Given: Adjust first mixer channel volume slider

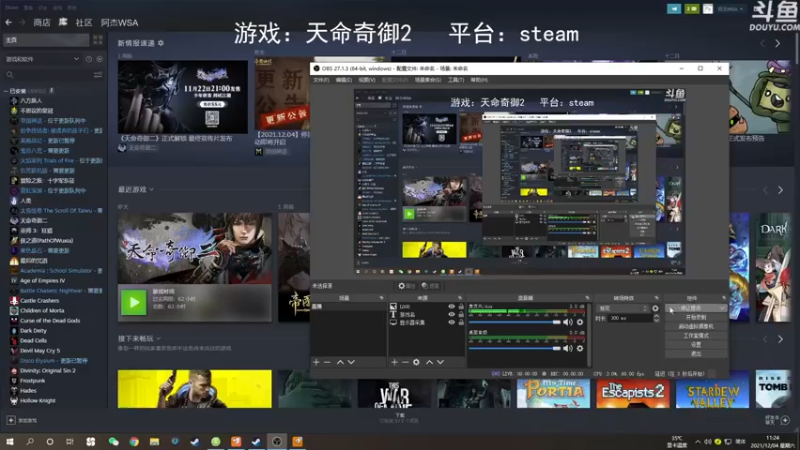Looking at the screenshot, I should 514,322.
